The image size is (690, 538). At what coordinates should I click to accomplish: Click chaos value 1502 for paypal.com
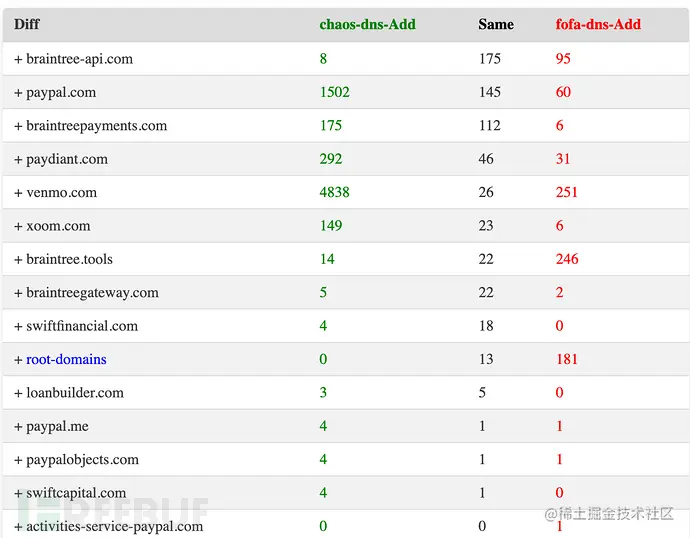[x=334, y=92]
